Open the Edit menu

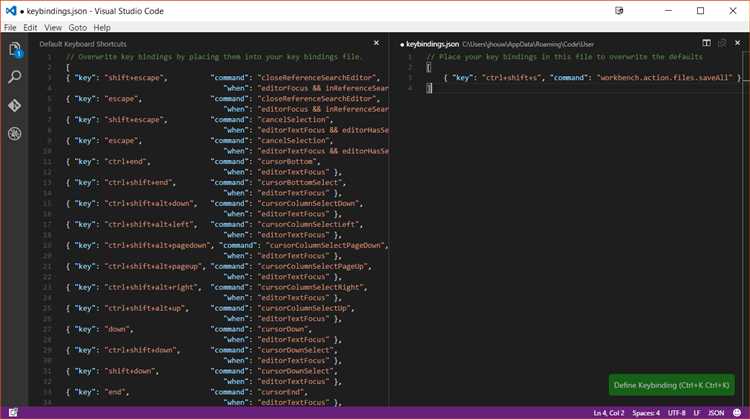31,27
